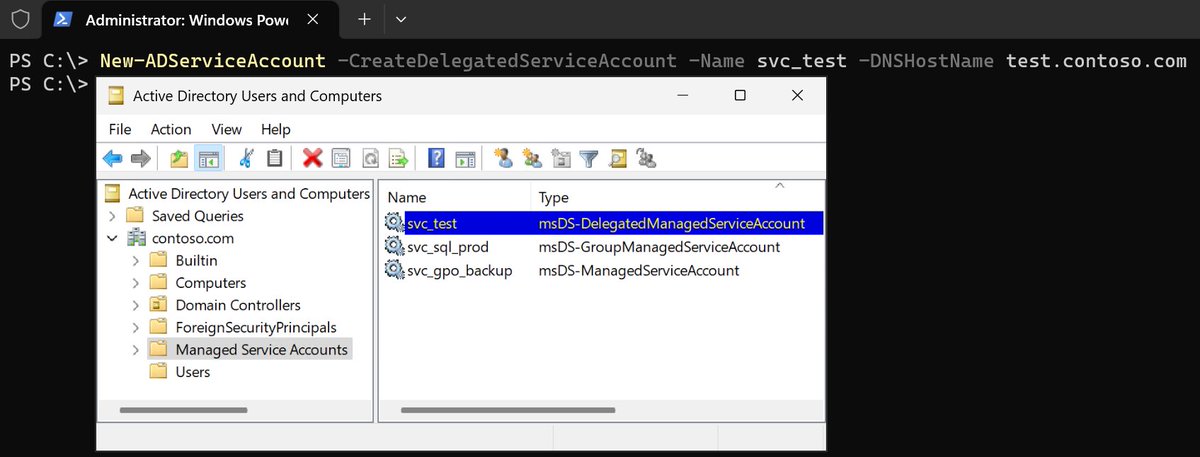Maximize the Active Directory Users and Computers window
This screenshot has height=457, width=1200.
click(x=740, y=96)
